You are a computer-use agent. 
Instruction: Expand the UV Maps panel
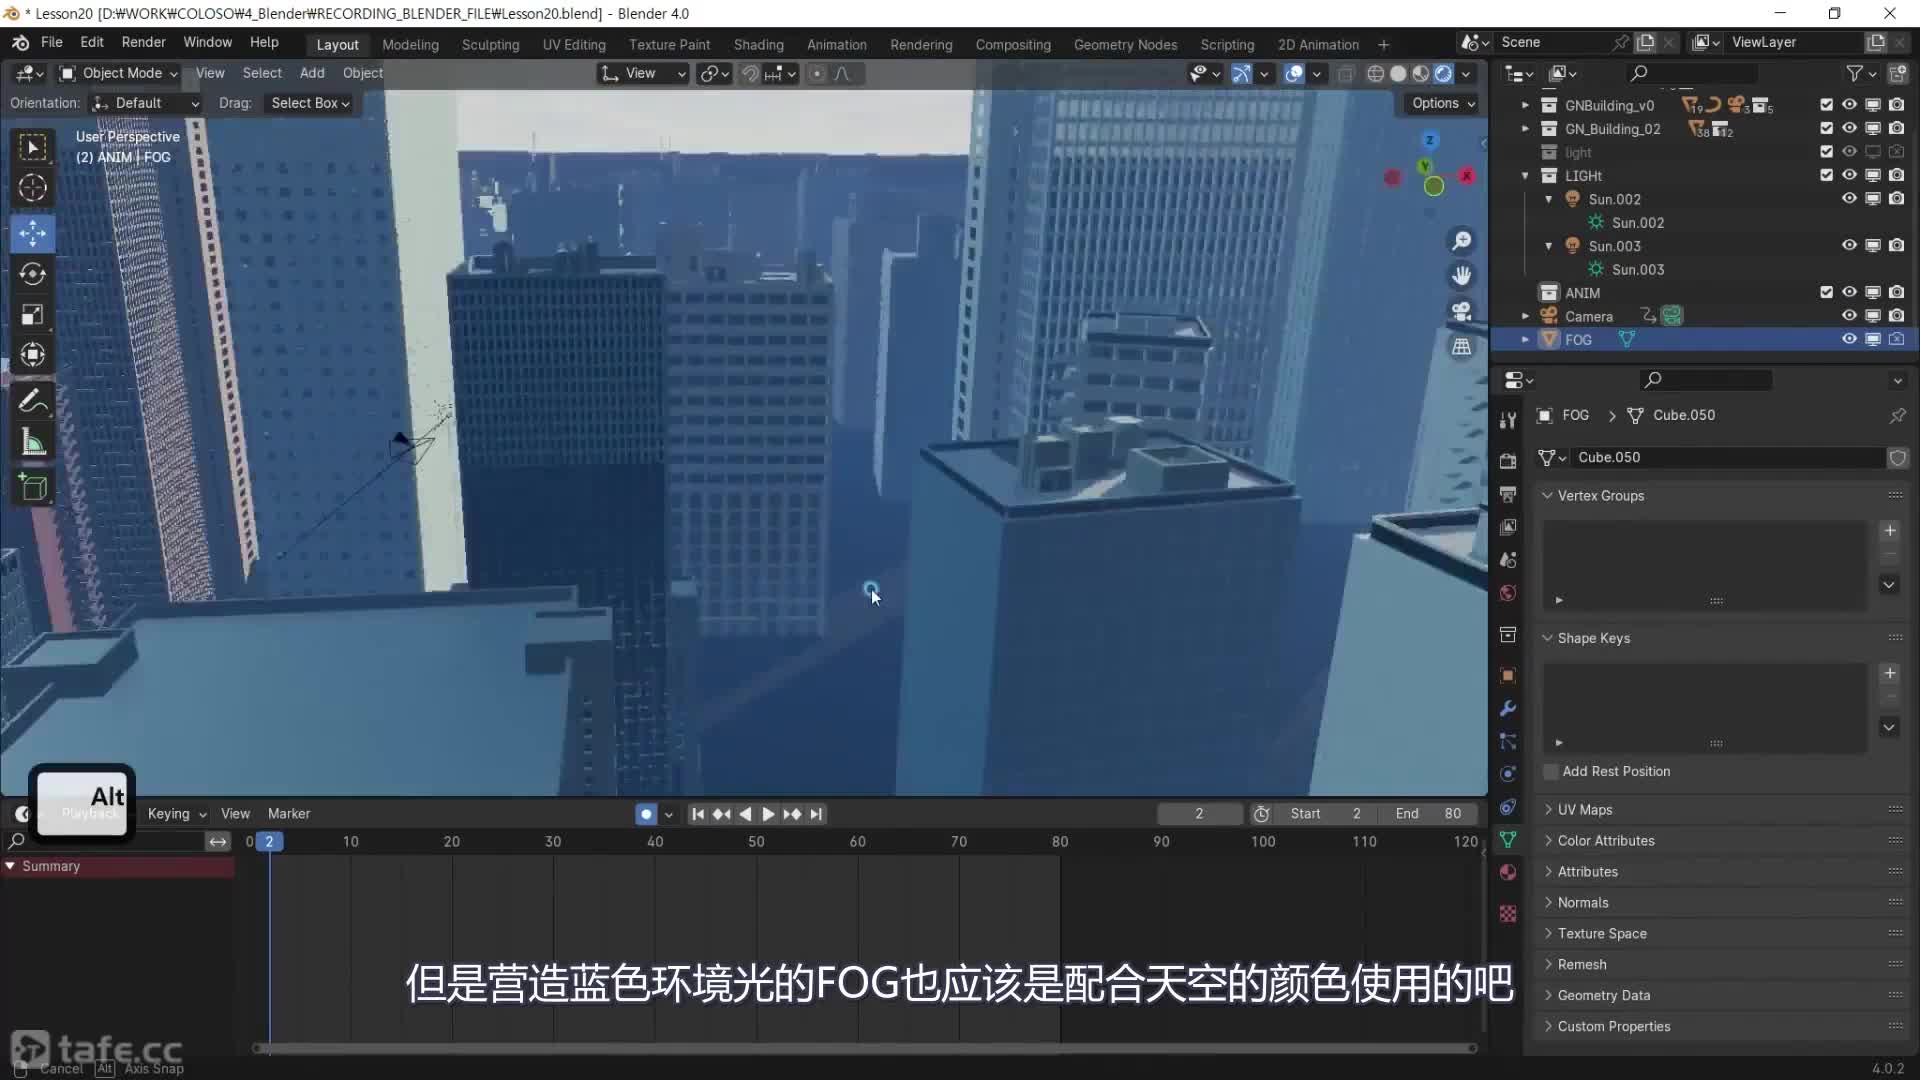[1584, 809]
